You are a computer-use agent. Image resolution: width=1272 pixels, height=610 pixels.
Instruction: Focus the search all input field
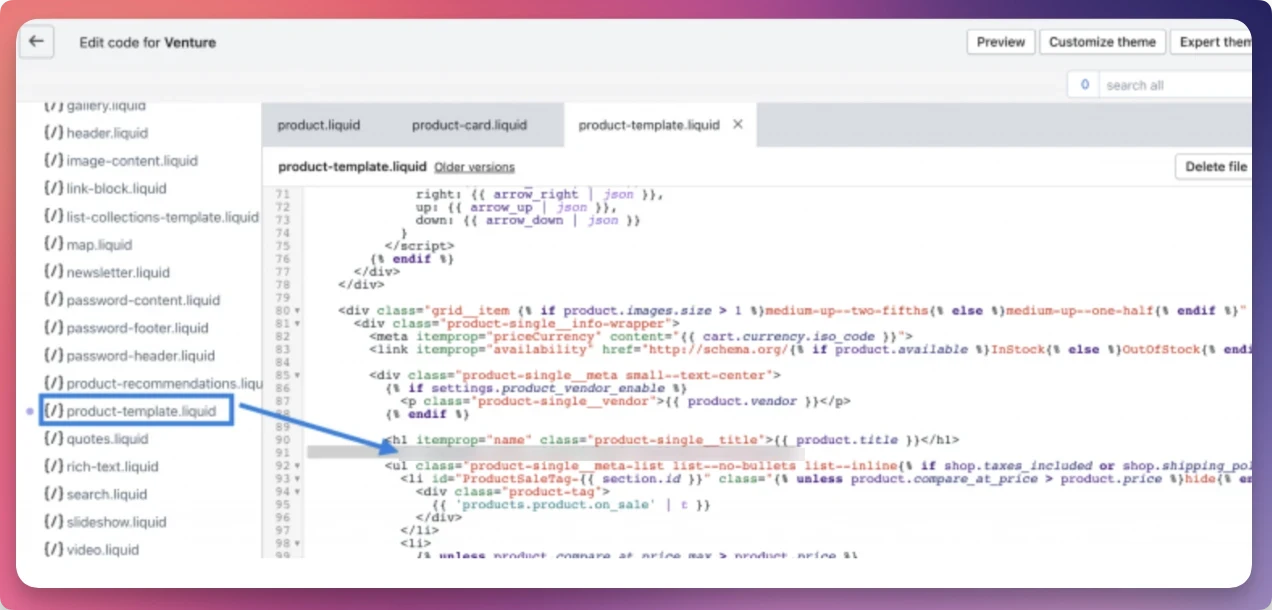pyautogui.click(x=1175, y=86)
